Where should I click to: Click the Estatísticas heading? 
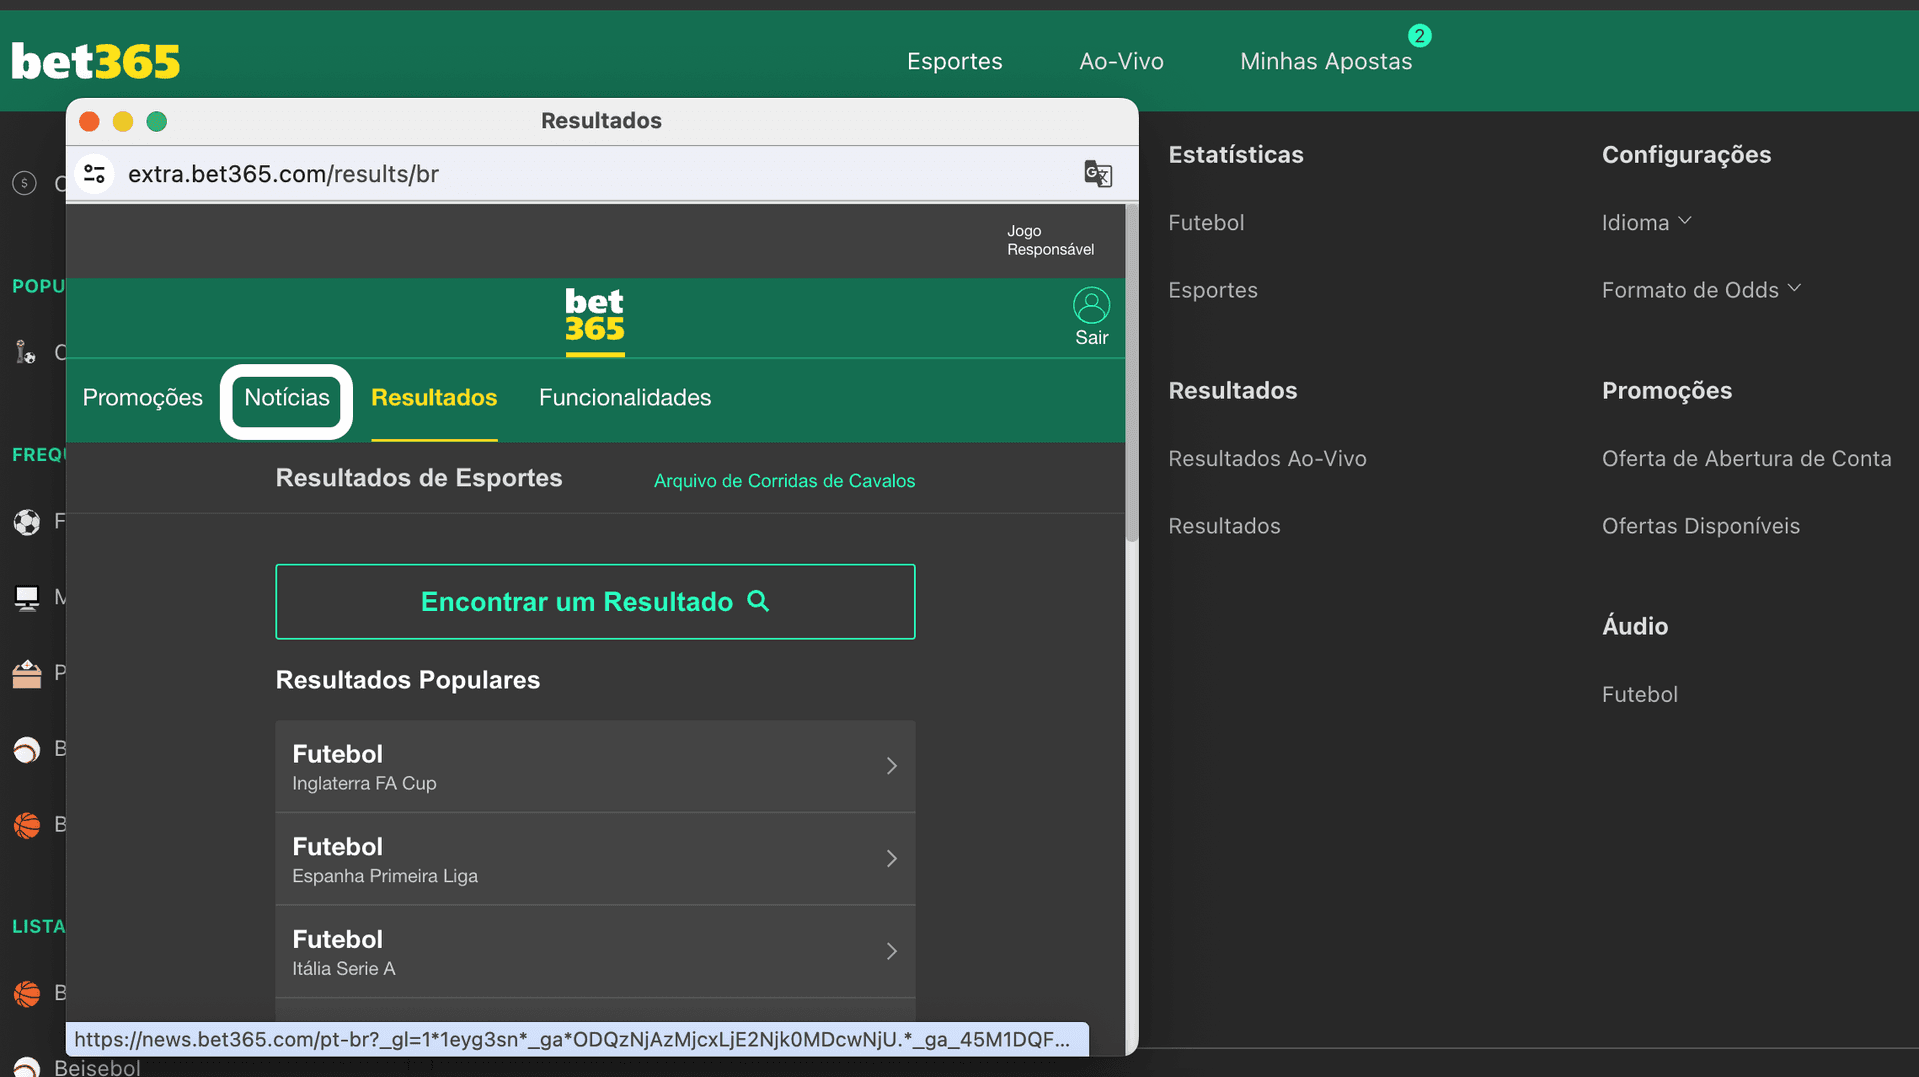click(x=1236, y=155)
